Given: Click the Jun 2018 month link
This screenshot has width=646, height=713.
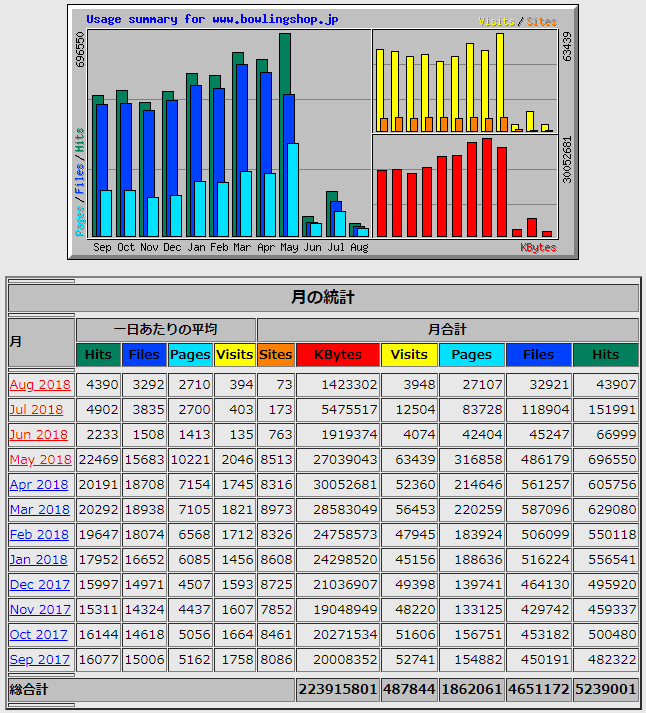Looking at the screenshot, I should tap(39, 434).
